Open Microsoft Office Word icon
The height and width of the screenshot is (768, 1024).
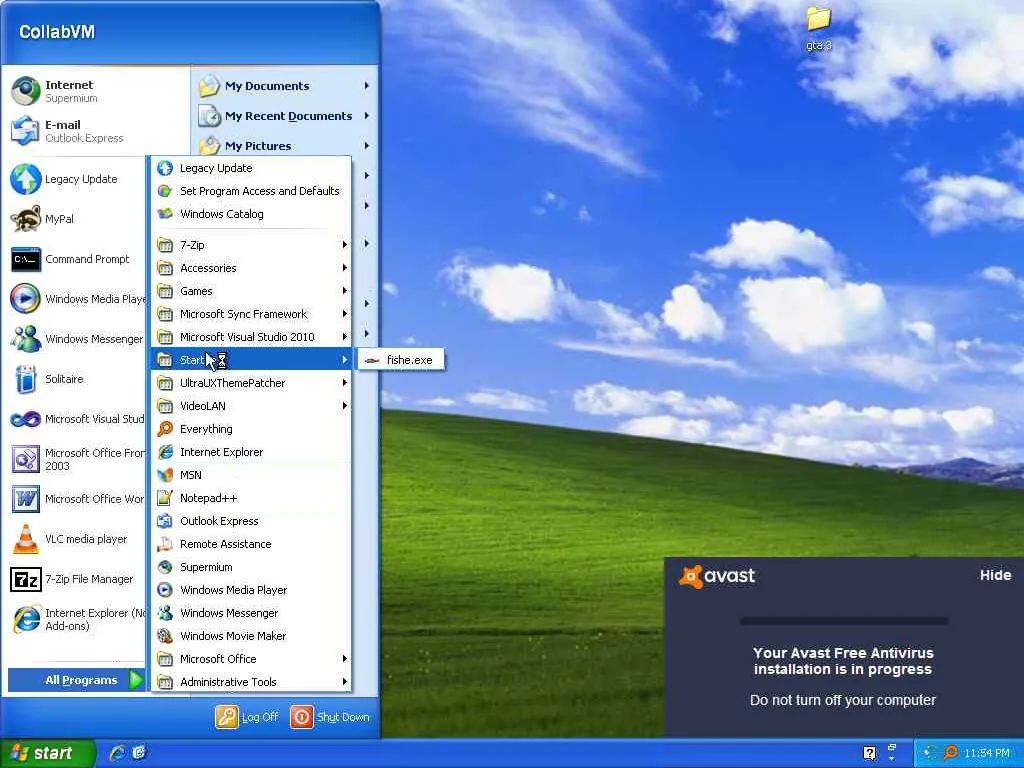click(26, 499)
